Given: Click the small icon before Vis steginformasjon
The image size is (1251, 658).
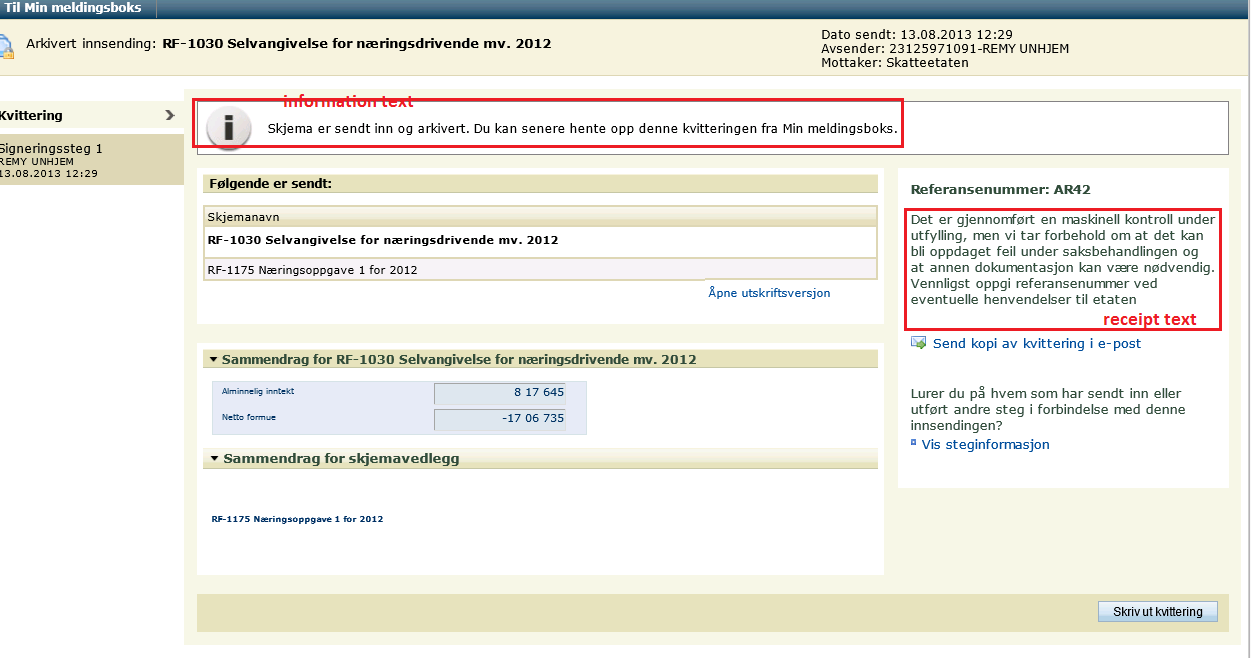Looking at the screenshot, I should click(914, 443).
